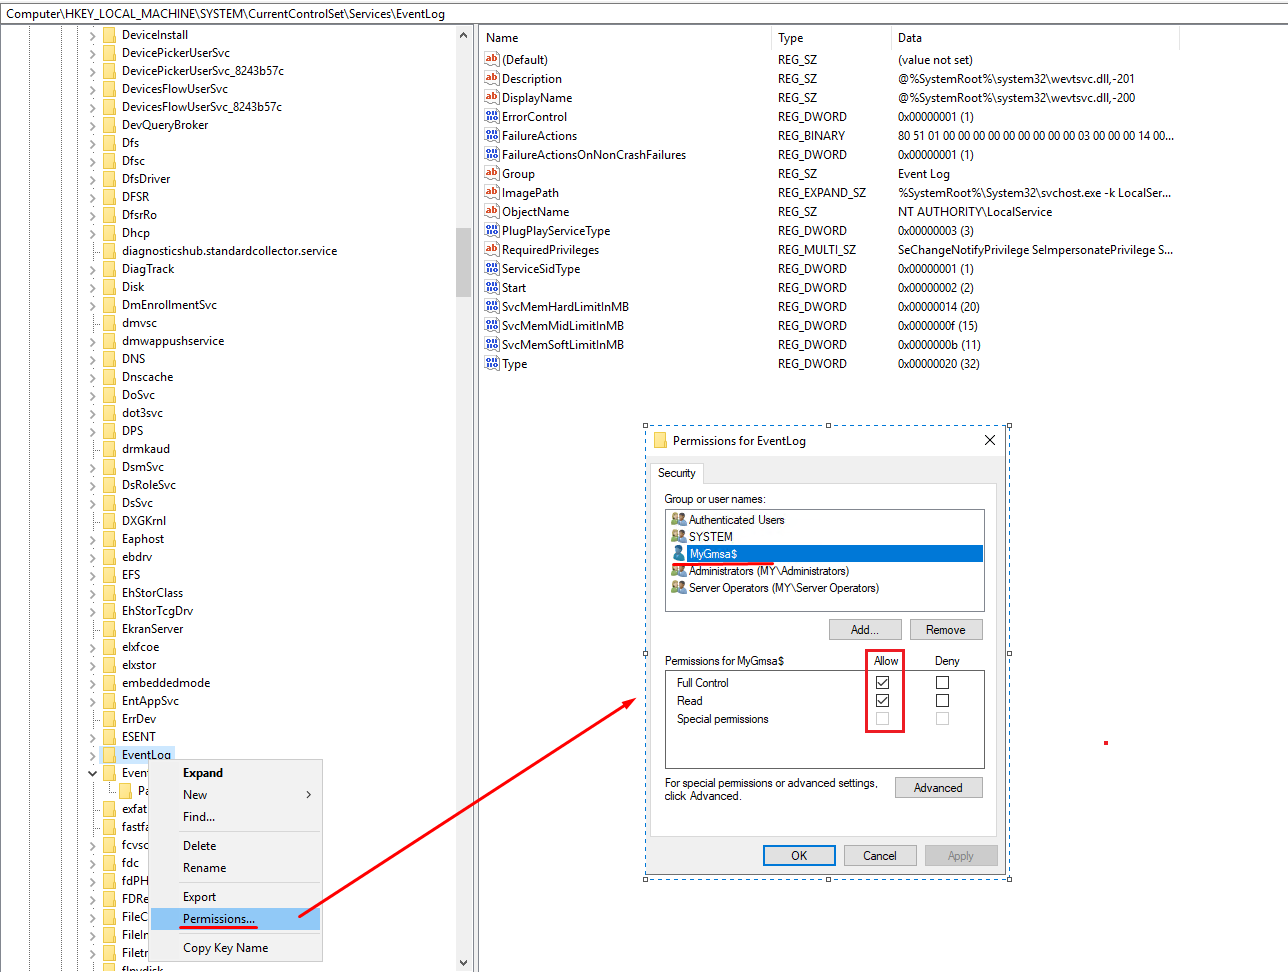Check Deny for Full Control permission
Screen dimensions: 1288x972
[942, 683]
